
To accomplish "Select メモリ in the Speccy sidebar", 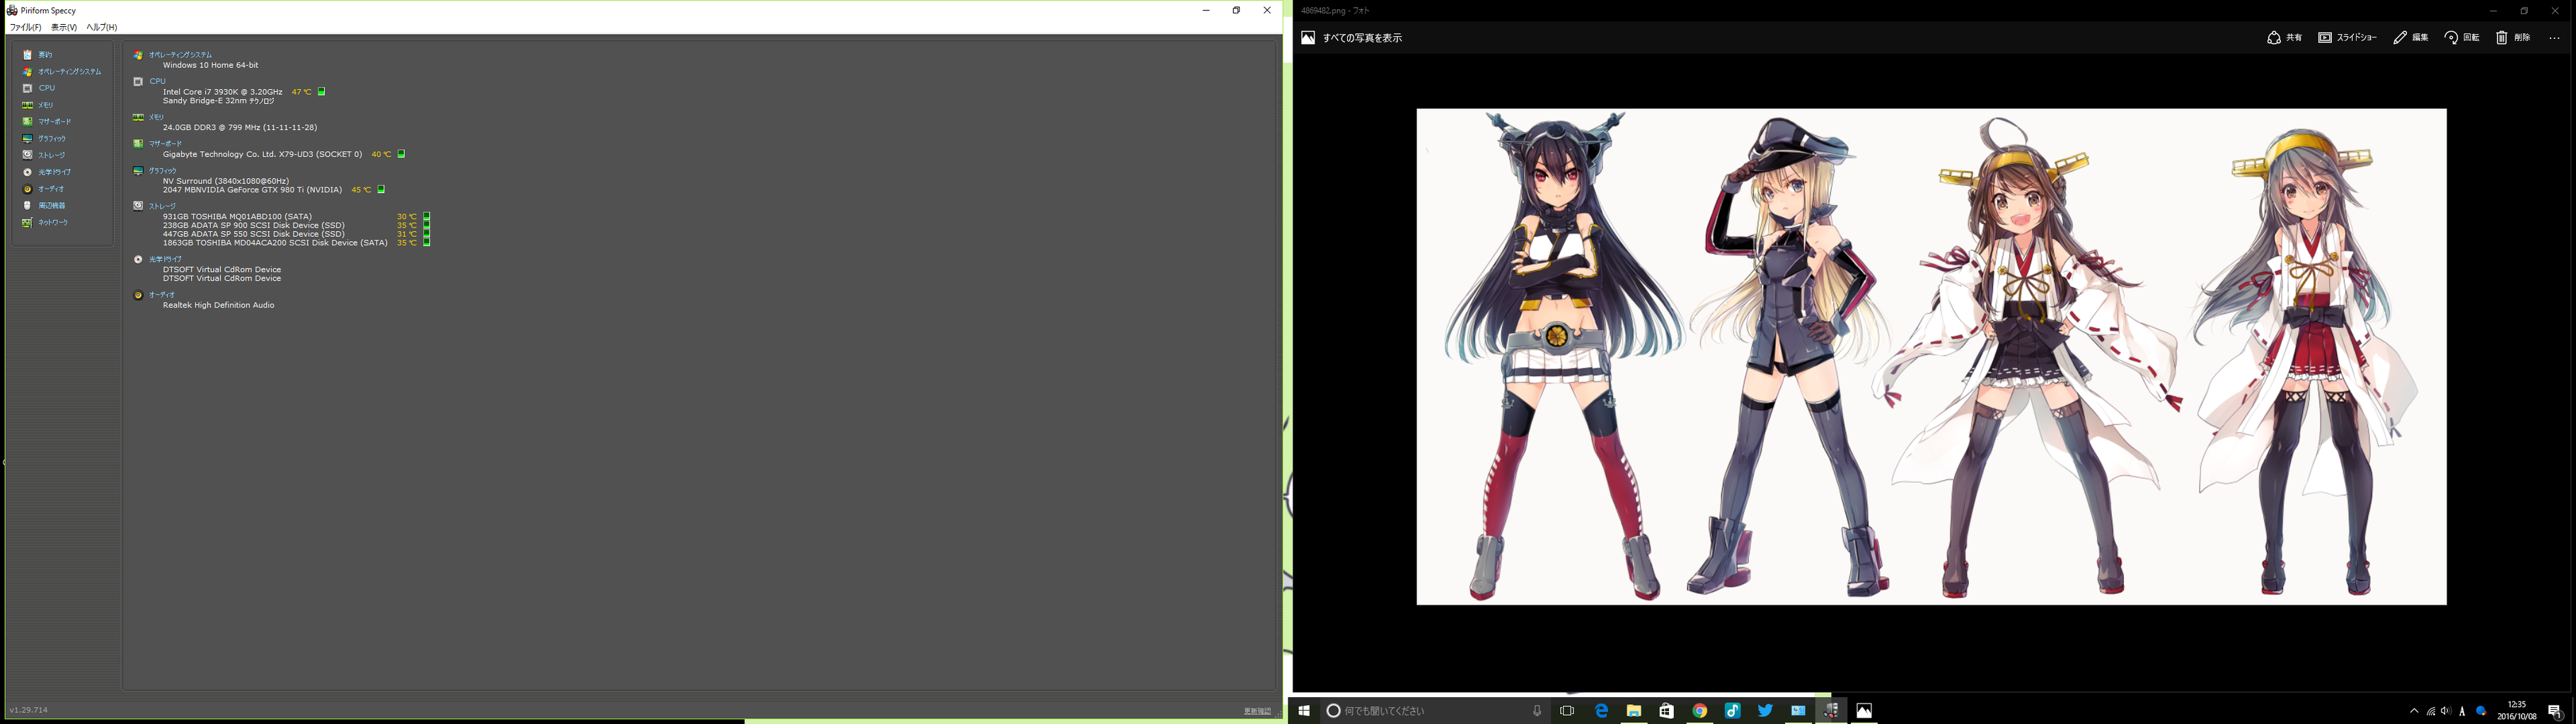I will [x=46, y=105].
